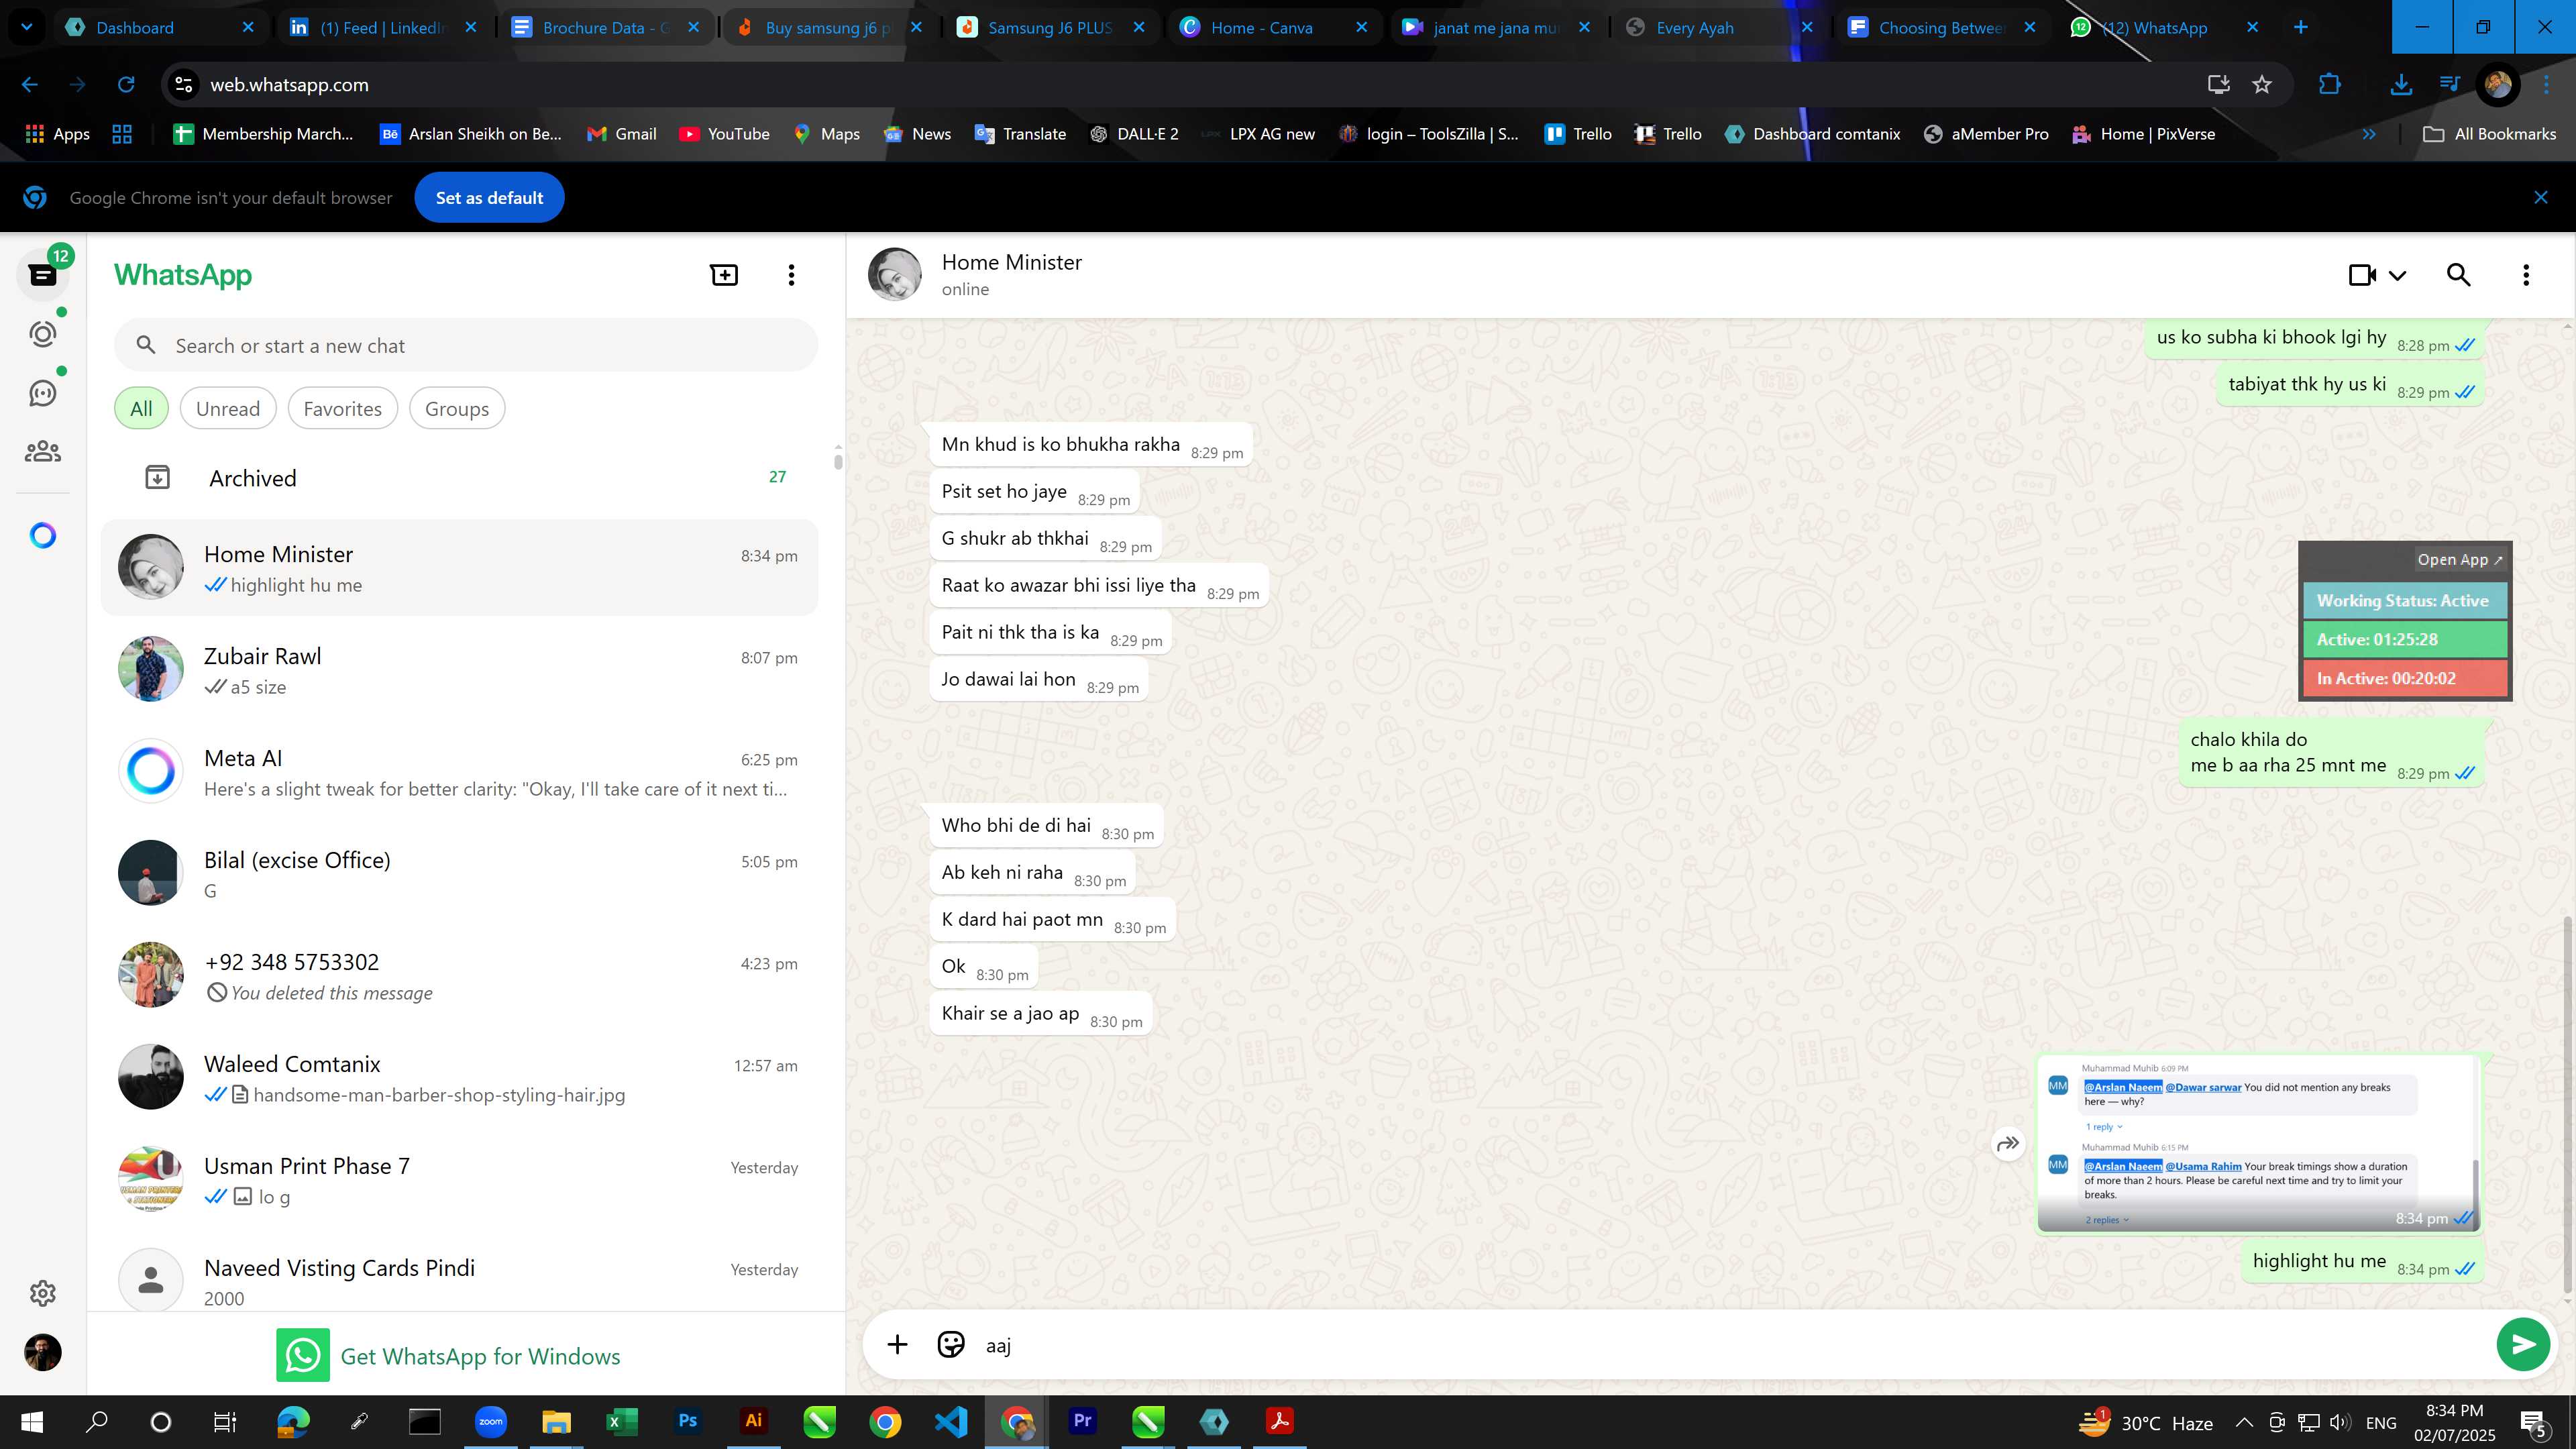Open the Status updates icon in sidebar
2576x1449 pixels.
(x=43, y=333)
